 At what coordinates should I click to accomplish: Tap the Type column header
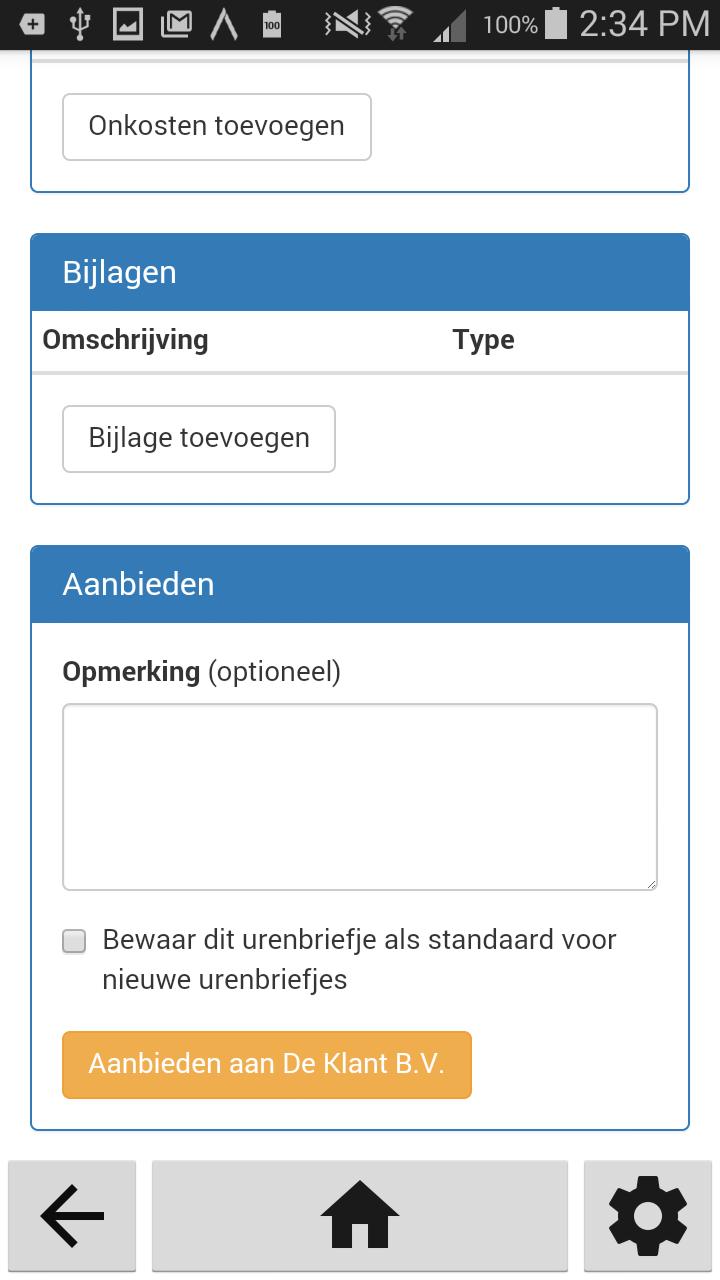pyautogui.click(x=483, y=340)
